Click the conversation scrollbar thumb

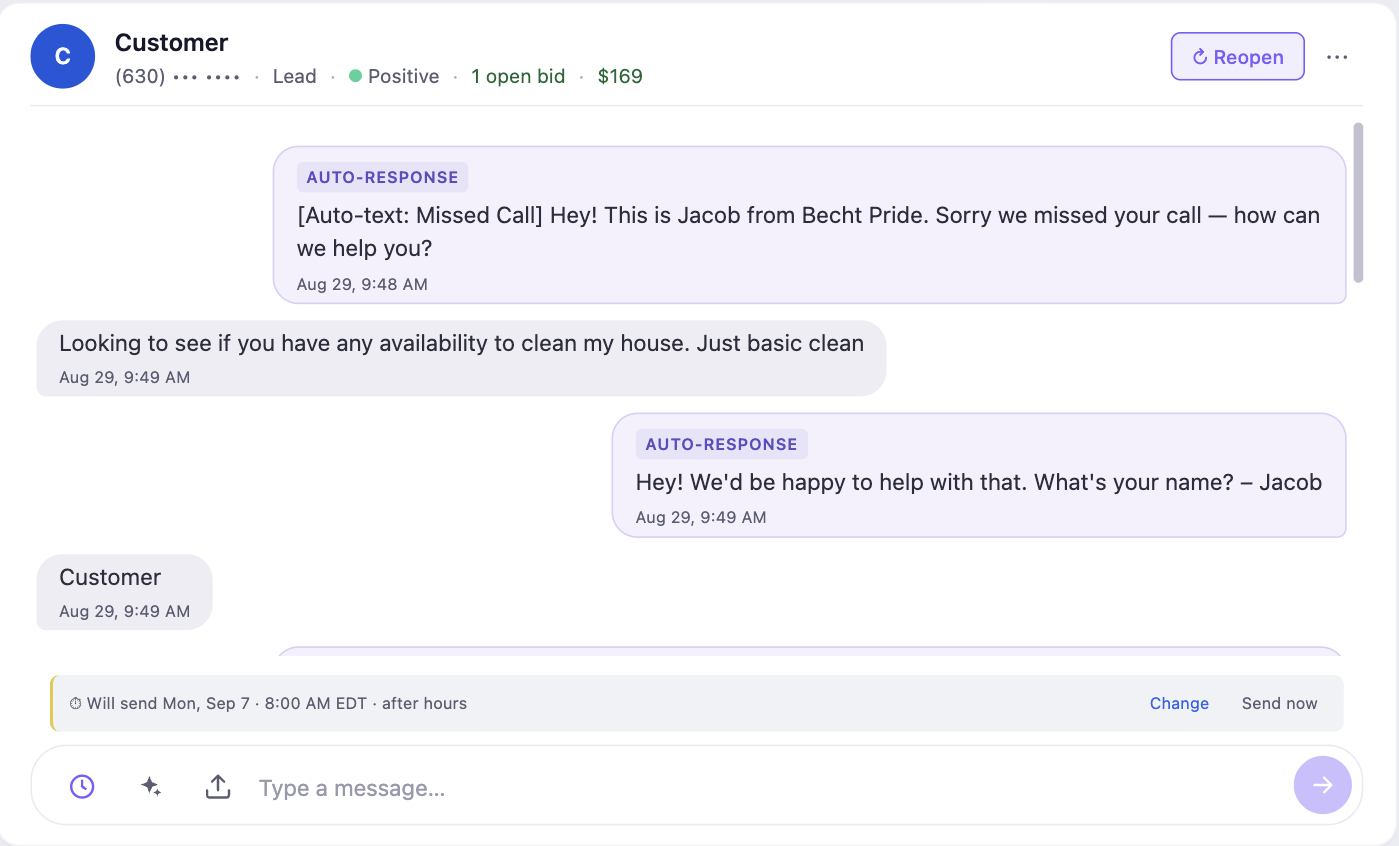pyautogui.click(x=1358, y=202)
